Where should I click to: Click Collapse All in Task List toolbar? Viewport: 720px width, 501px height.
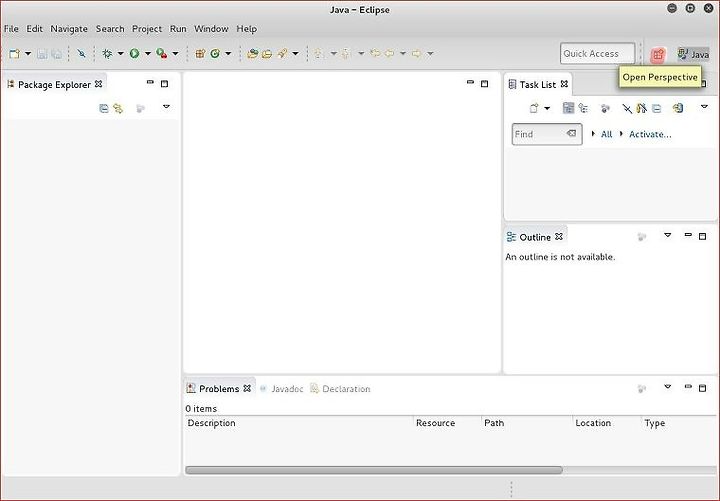point(657,108)
